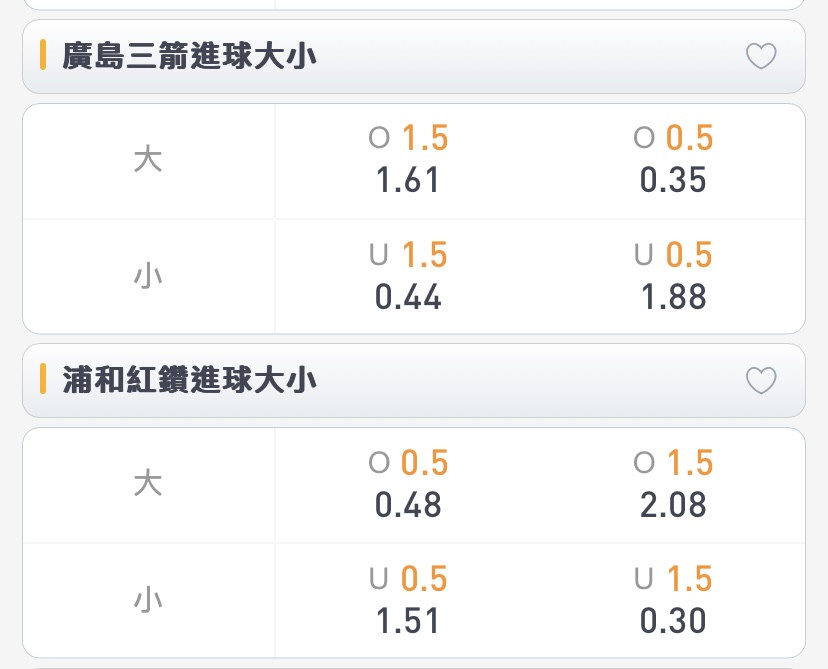This screenshot has height=669, width=828.
Task: Click the 大 row label under 廣島三箭
Action: (148, 159)
